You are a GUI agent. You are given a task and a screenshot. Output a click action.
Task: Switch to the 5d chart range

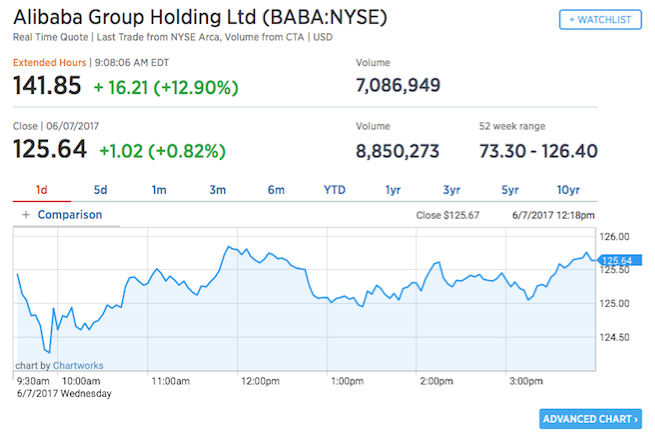[100, 190]
